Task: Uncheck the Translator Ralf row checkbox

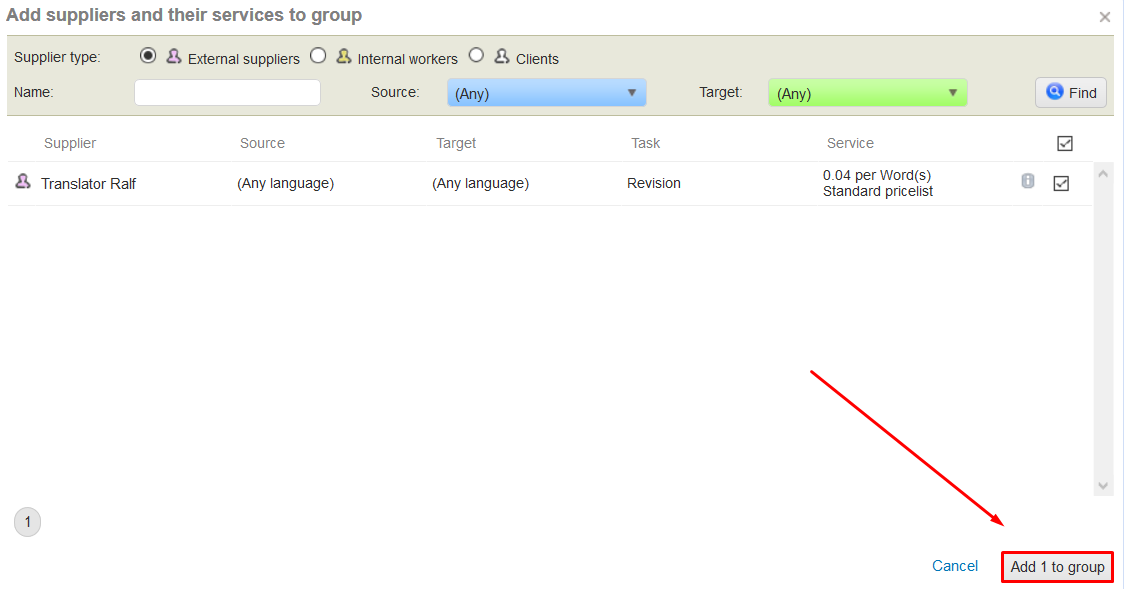Action: pyautogui.click(x=1061, y=184)
